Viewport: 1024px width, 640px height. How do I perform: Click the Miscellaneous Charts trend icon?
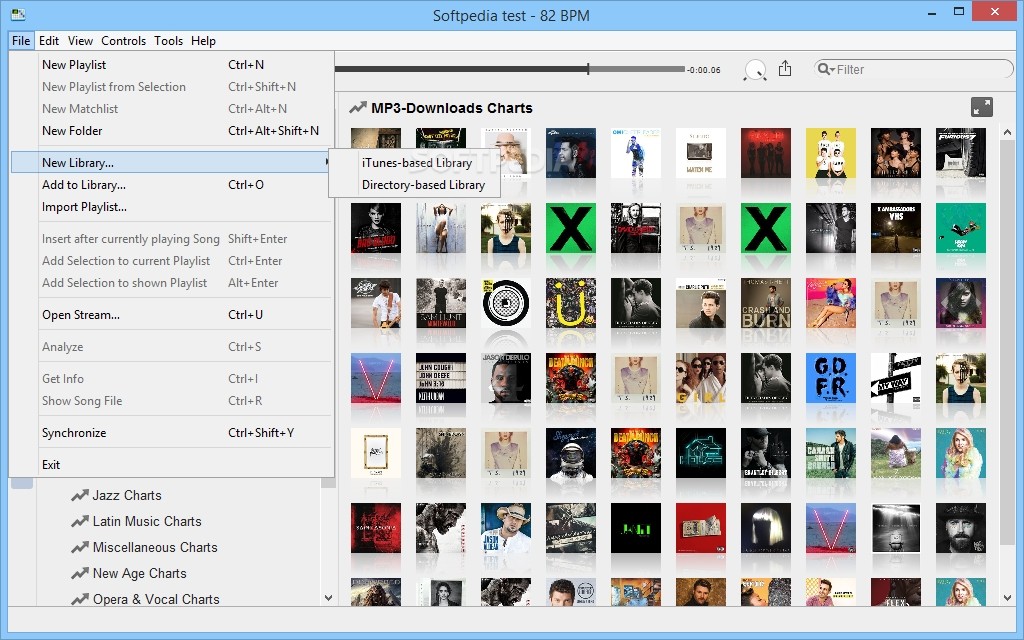pyautogui.click(x=80, y=548)
